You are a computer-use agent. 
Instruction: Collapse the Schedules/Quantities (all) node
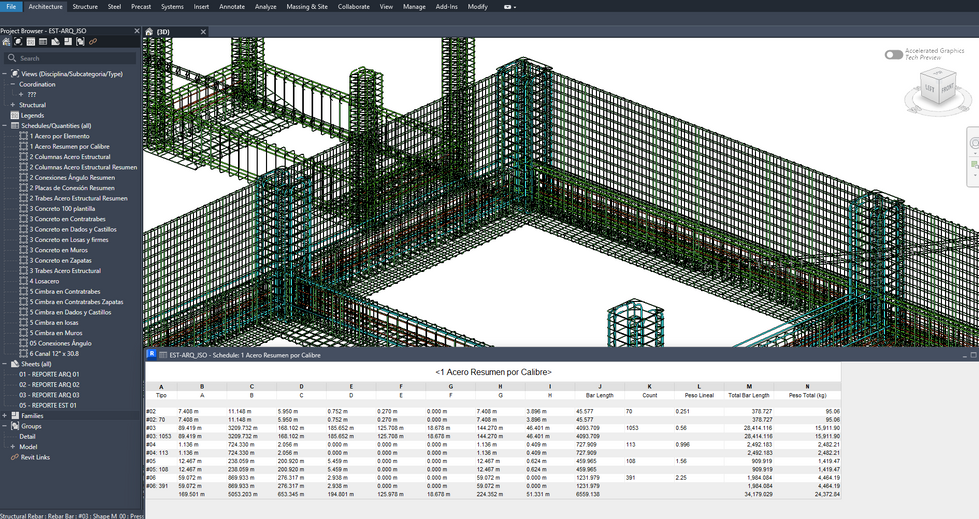point(4,126)
